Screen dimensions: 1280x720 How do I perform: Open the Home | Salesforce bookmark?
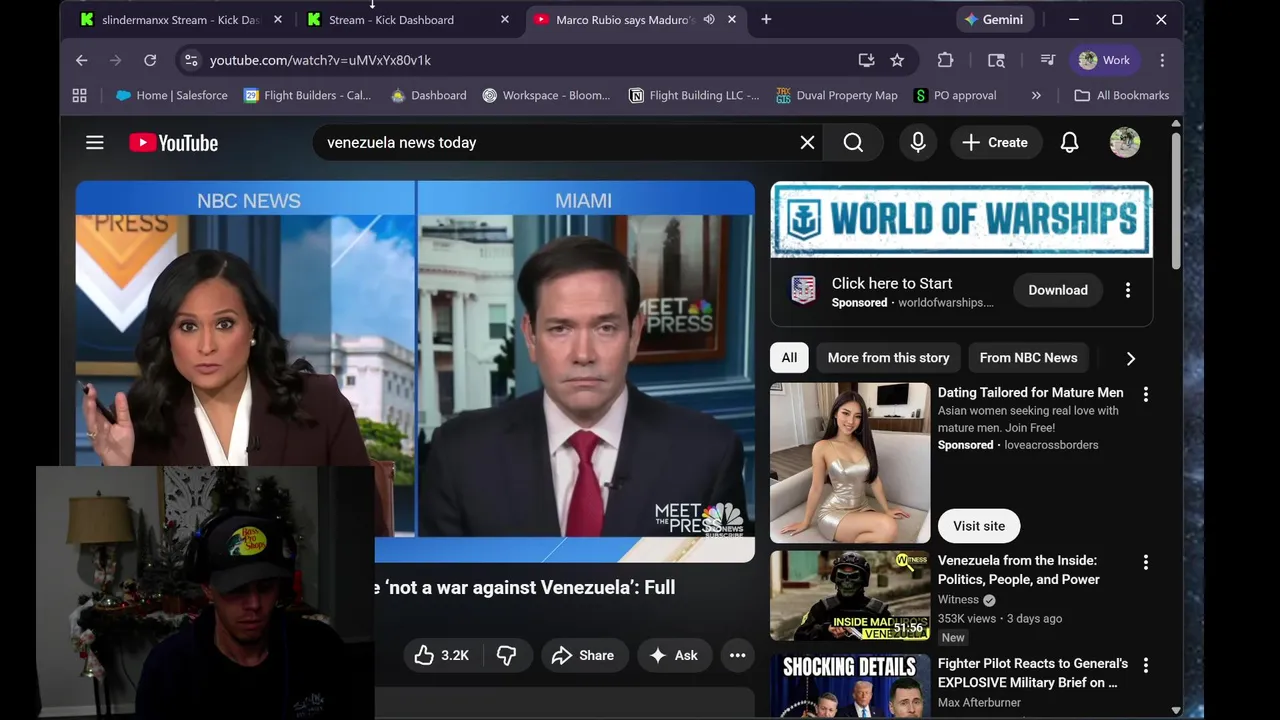(x=172, y=95)
